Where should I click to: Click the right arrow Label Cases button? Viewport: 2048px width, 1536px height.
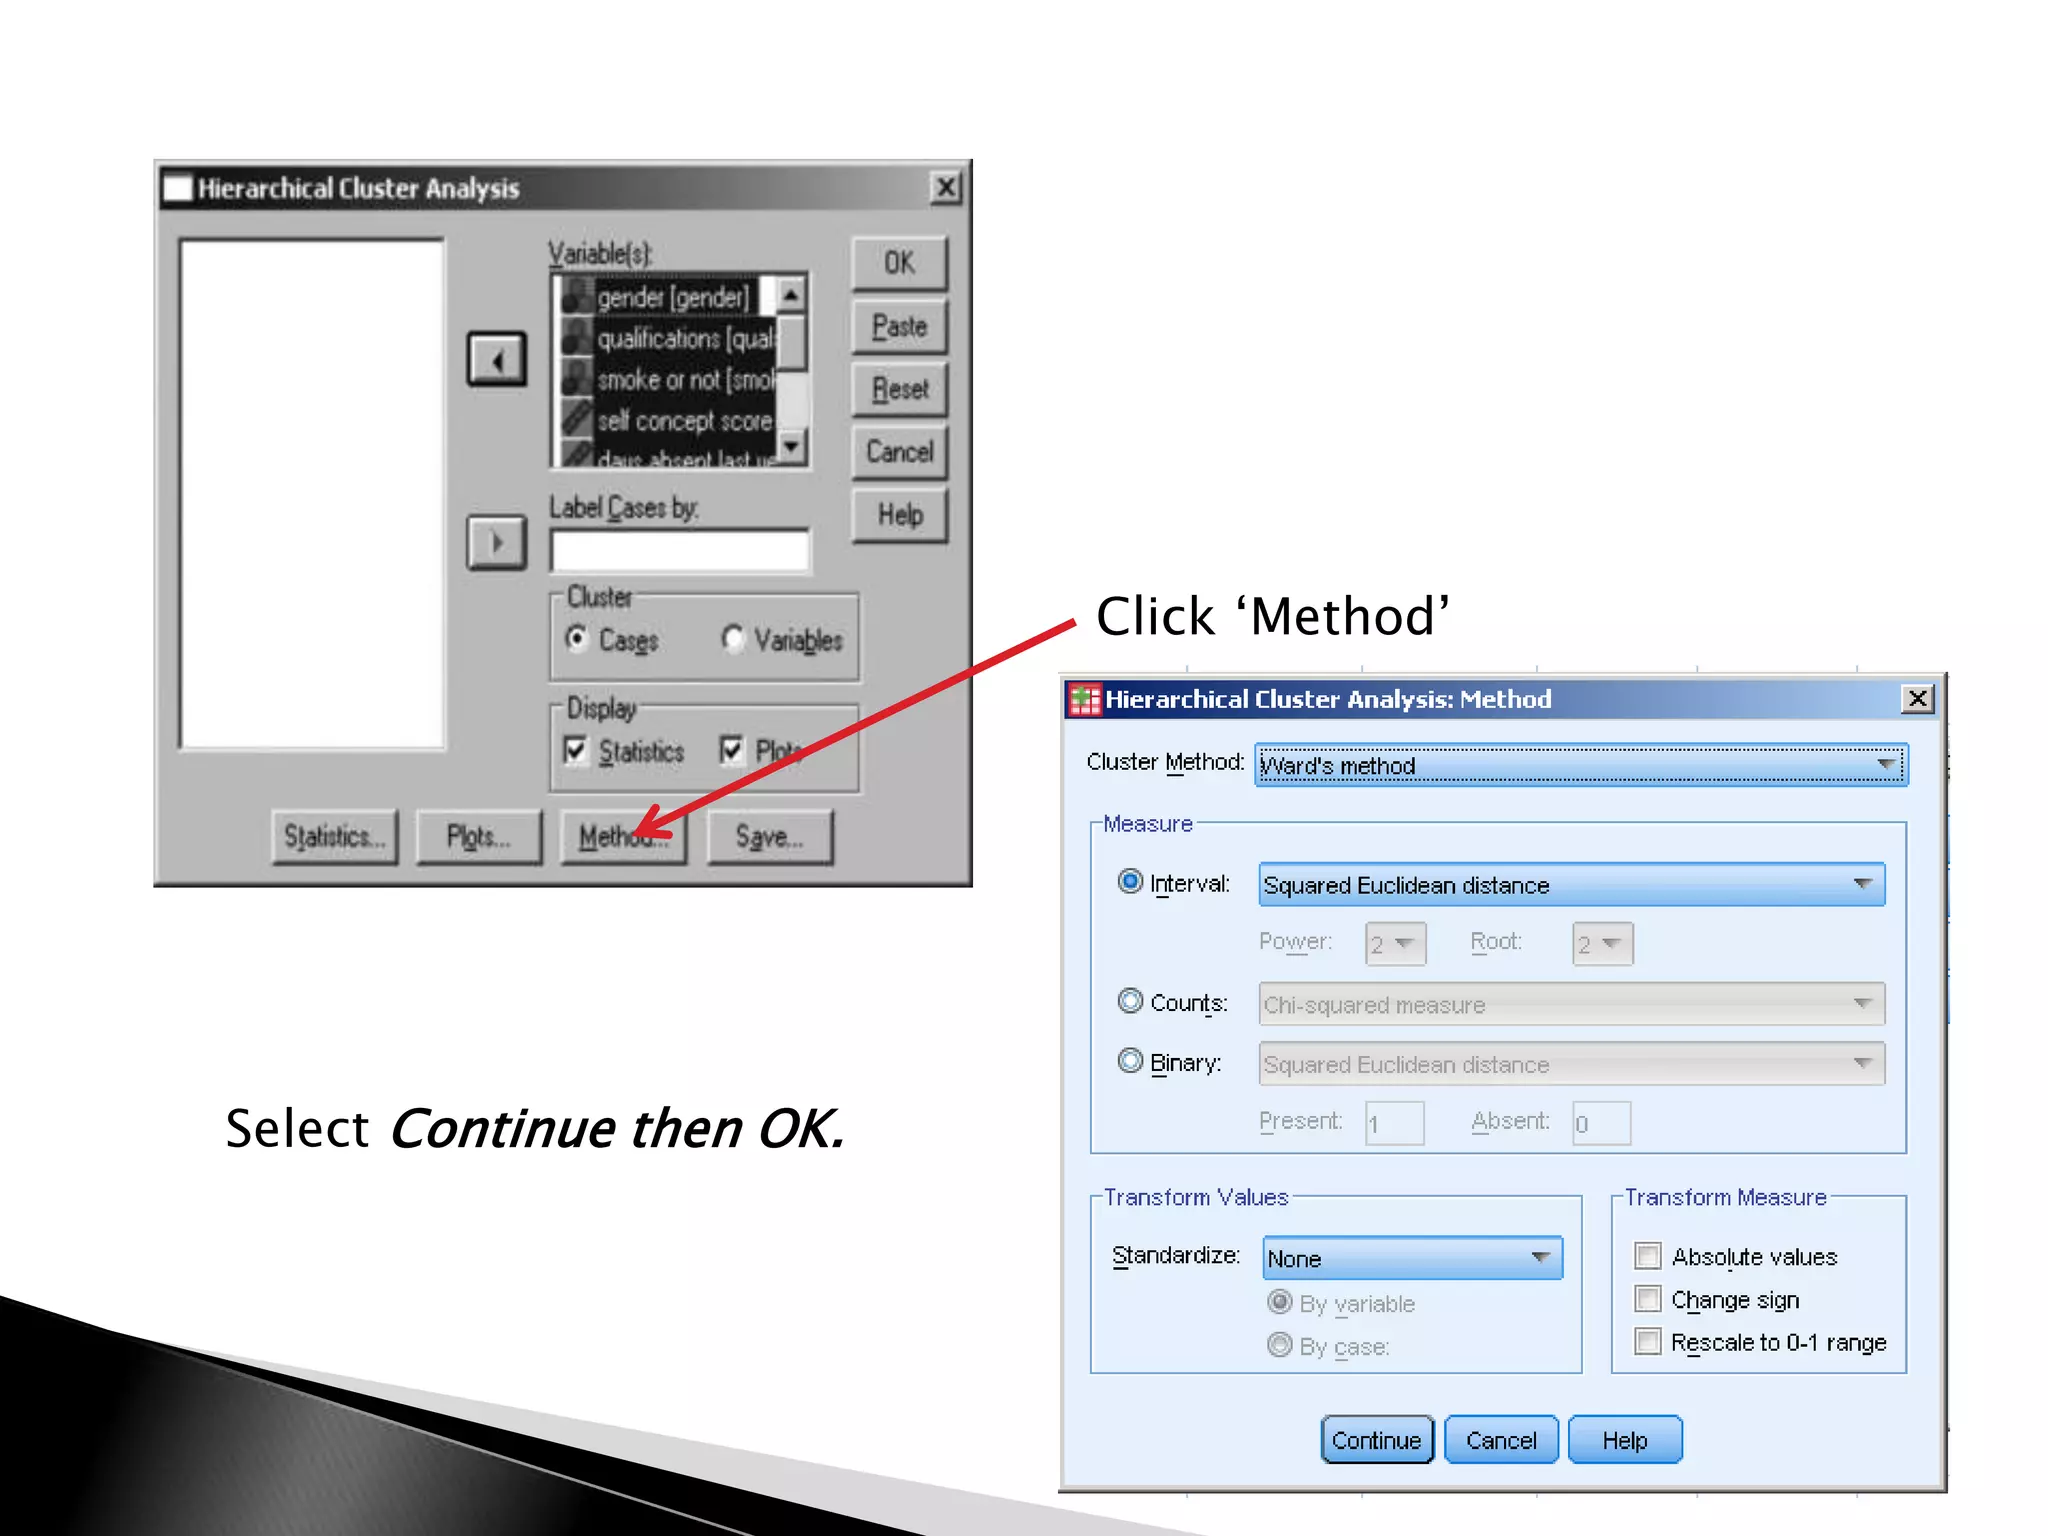click(497, 543)
